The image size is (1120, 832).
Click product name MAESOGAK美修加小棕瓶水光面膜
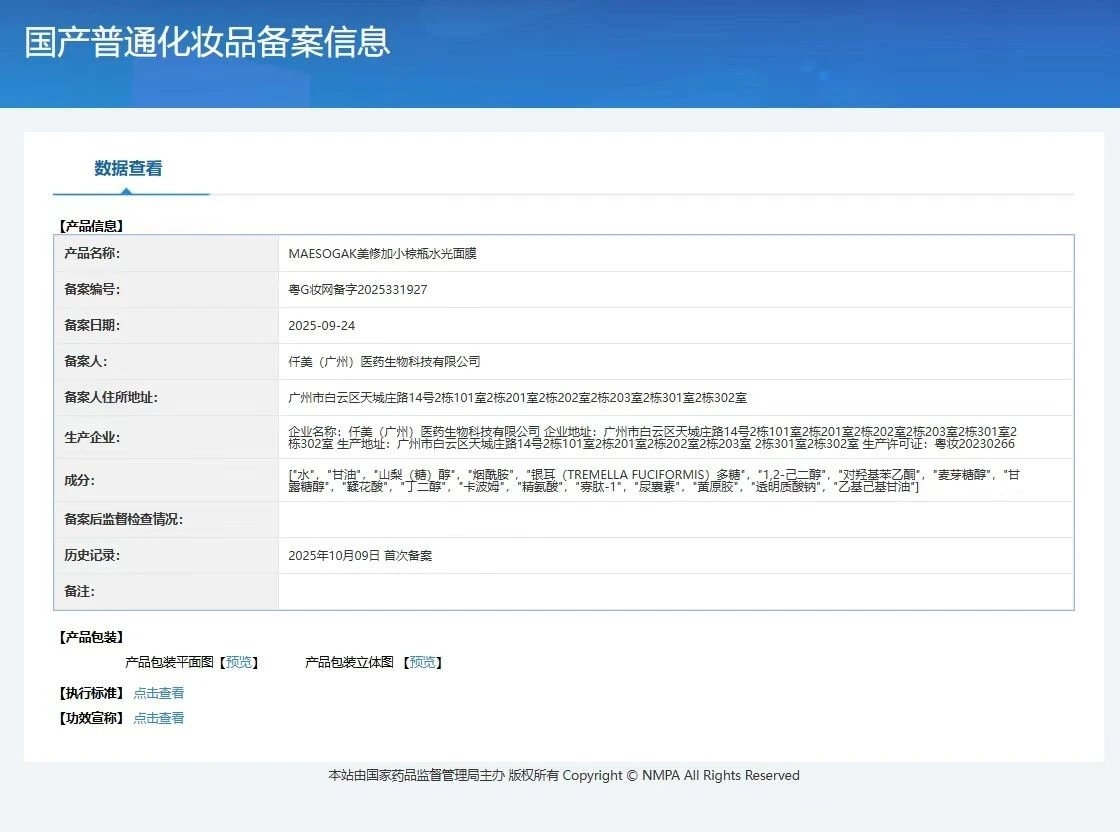(x=382, y=254)
